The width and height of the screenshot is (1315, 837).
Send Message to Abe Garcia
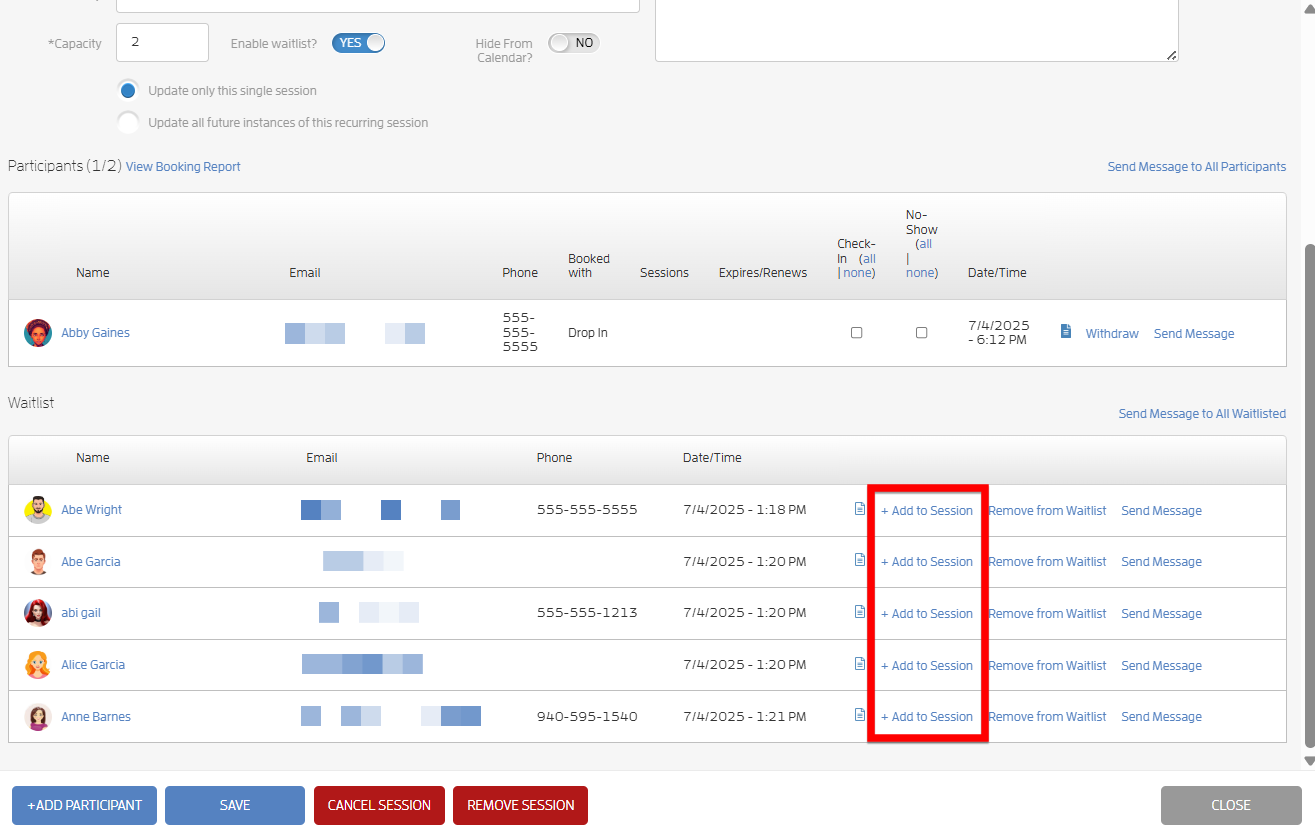coord(1161,562)
